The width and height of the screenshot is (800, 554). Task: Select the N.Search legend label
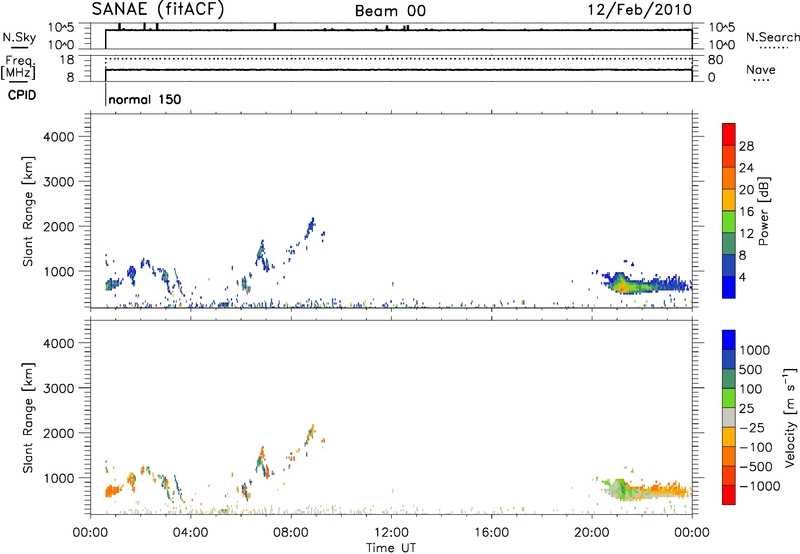coord(772,37)
